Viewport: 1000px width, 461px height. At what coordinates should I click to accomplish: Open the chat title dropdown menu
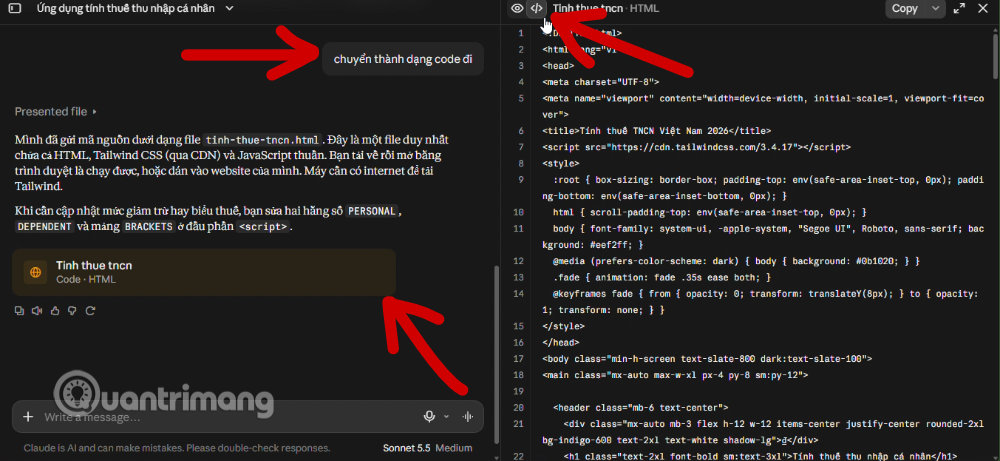(x=230, y=8)
